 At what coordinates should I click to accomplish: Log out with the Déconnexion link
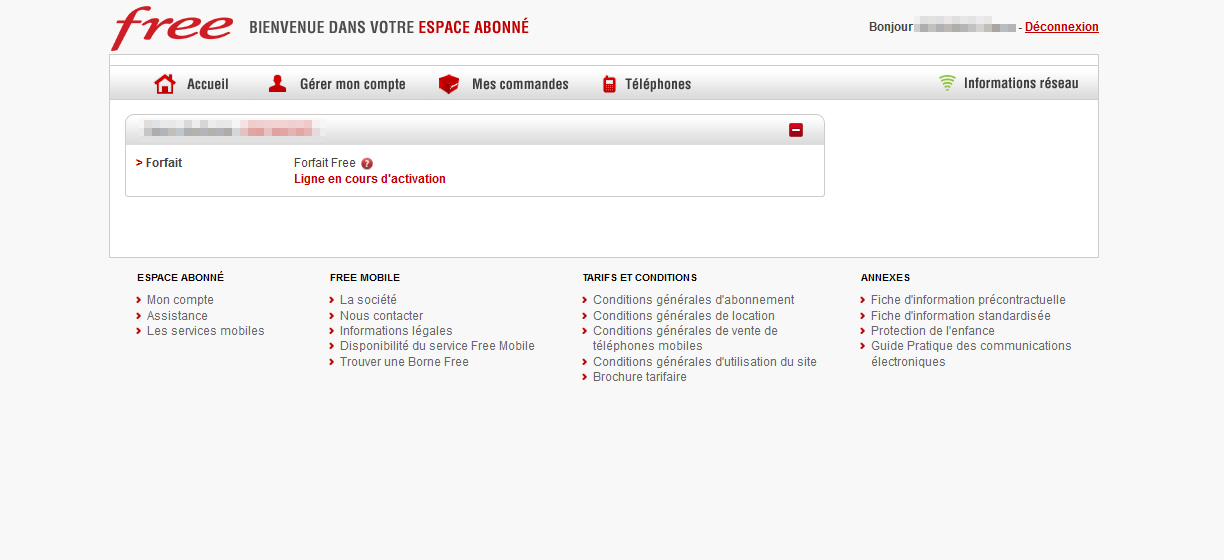click(1062, 27)
